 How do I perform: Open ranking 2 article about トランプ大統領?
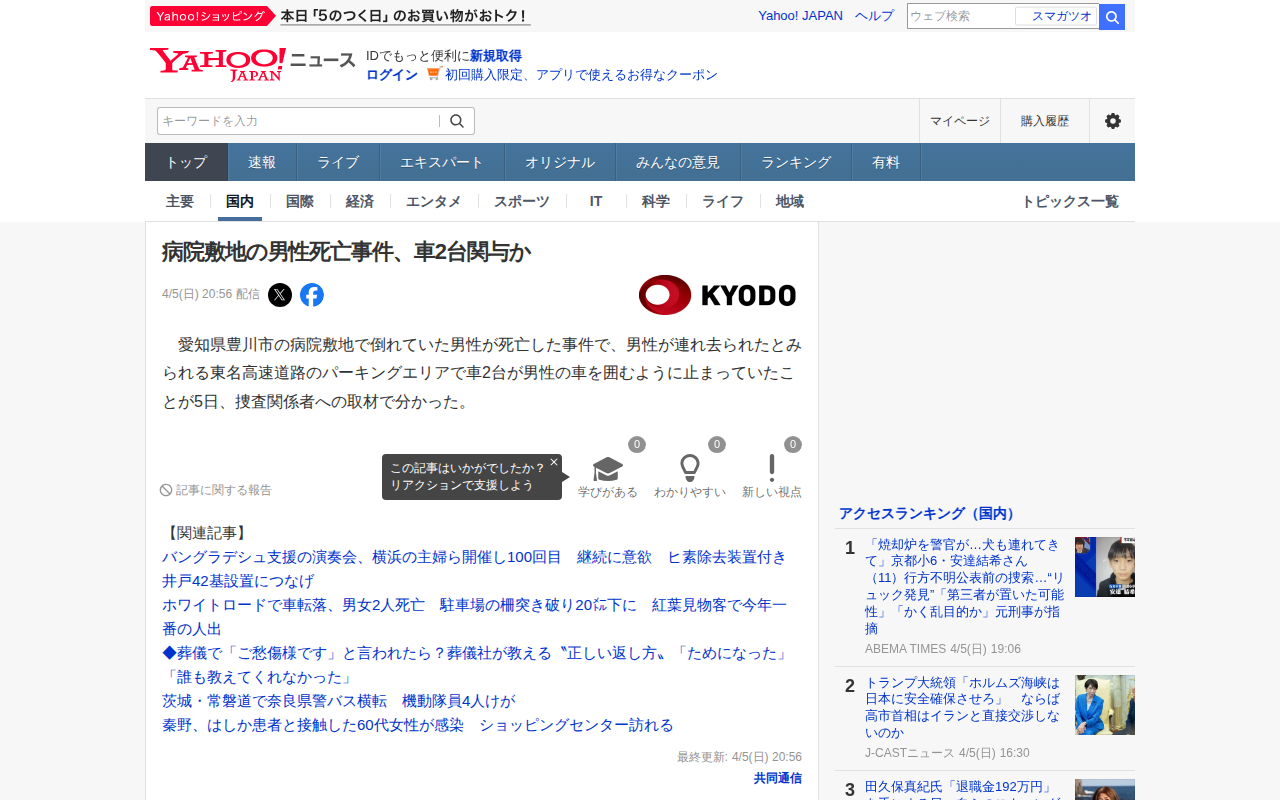964,707
